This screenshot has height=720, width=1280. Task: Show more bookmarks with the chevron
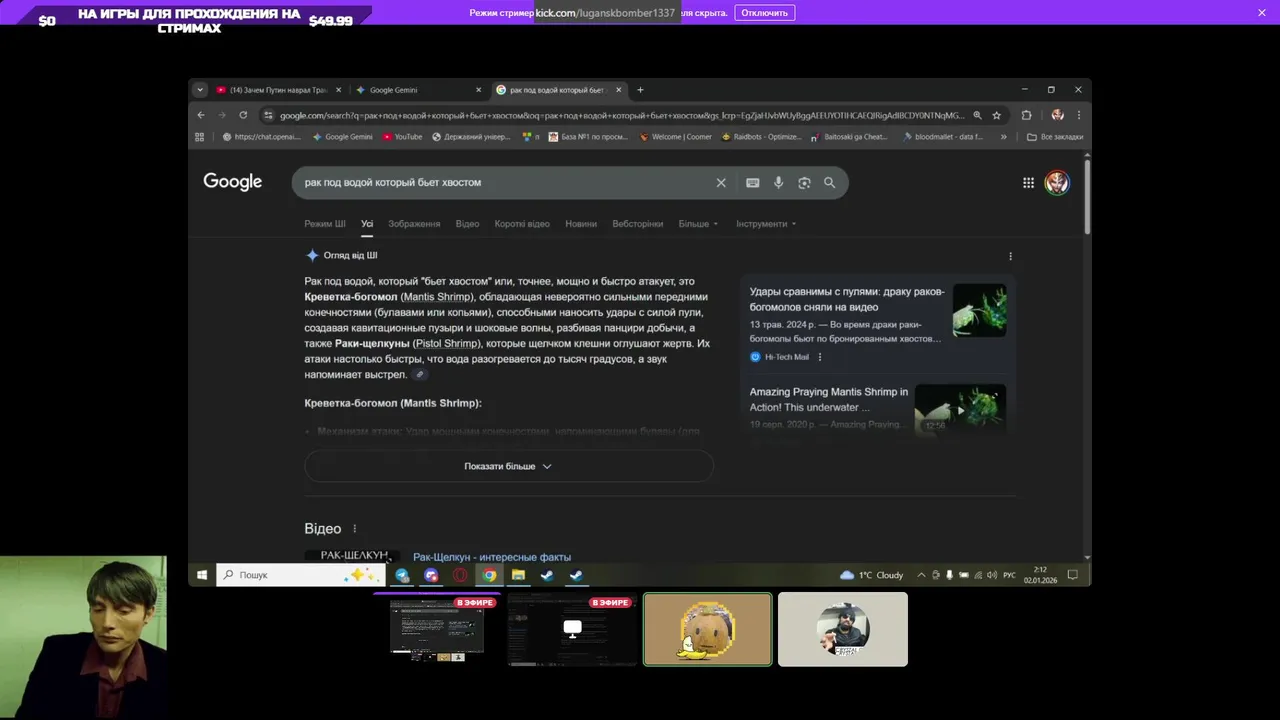click(x=1003, y=137)
